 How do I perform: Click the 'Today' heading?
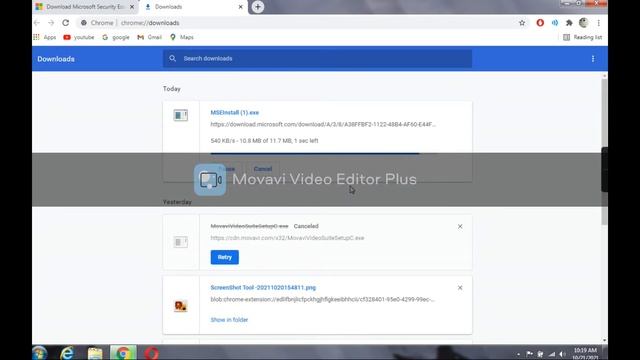tap(171, 89)
